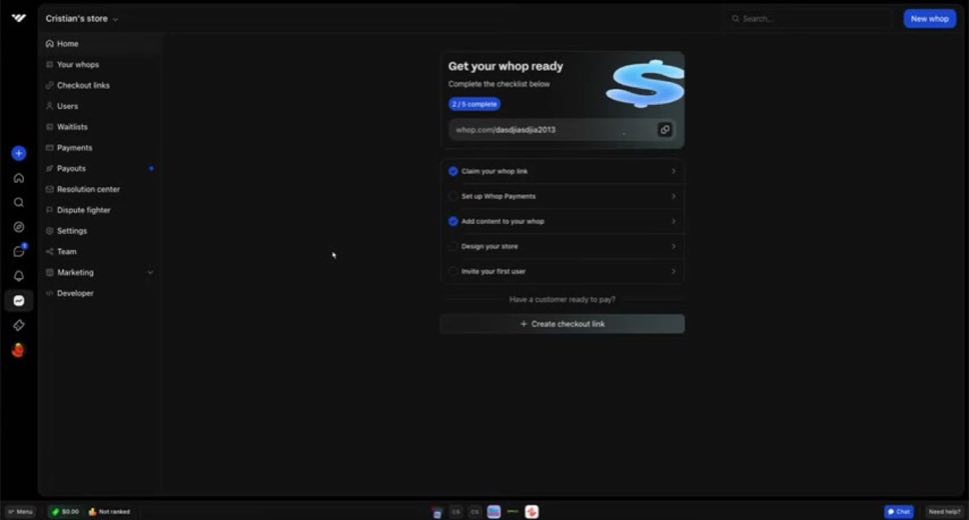
Task: Open Team in the sidebar
Action: point(100,252)
